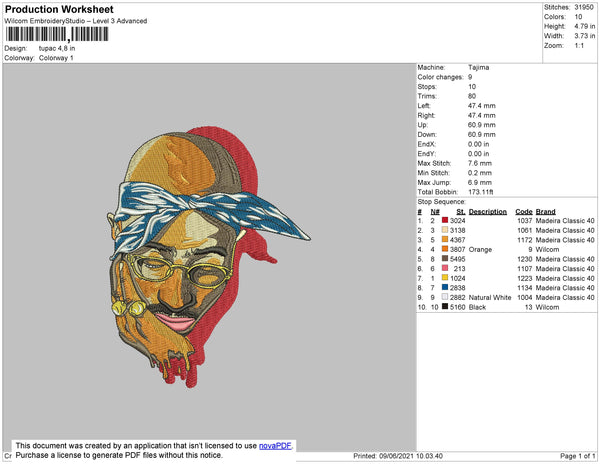Select the black 5160 thread swatch
Screen dimensions: 600x464
click(445, 306)
